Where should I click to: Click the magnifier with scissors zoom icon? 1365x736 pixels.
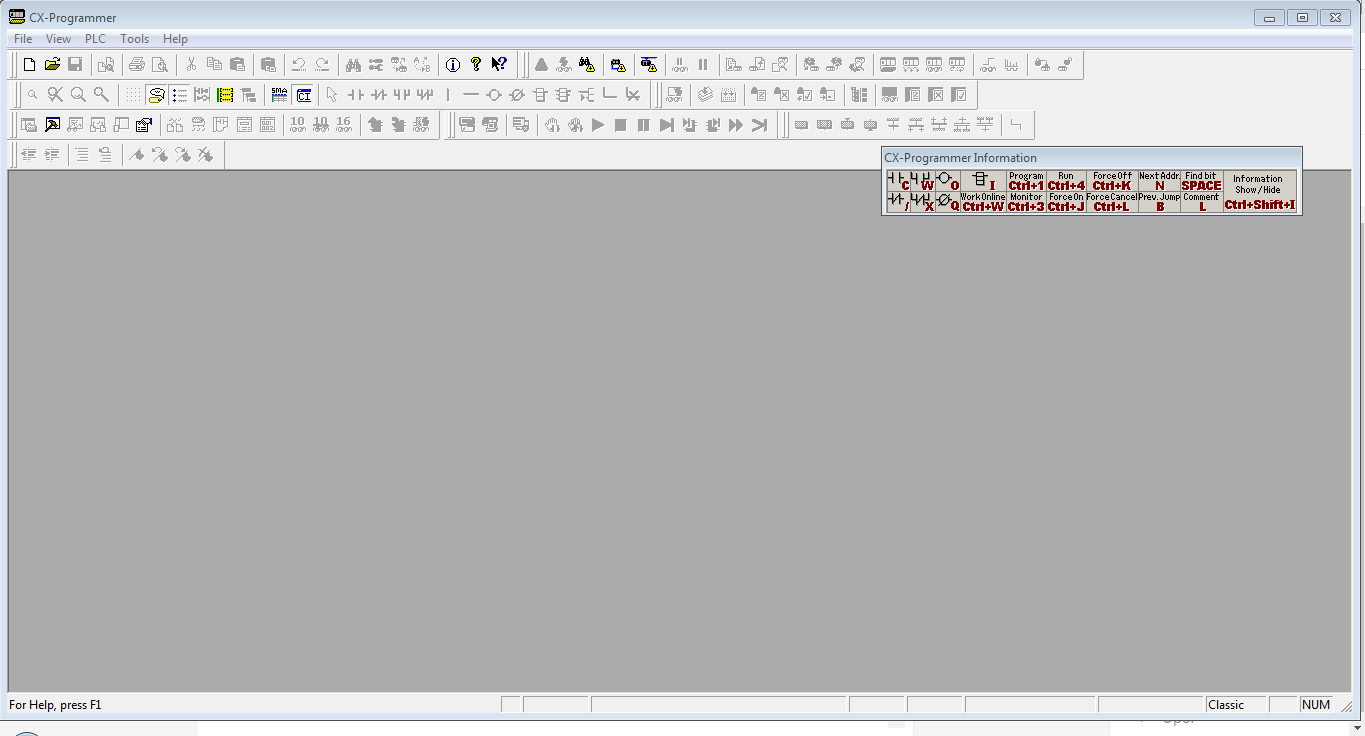[55, 95]
